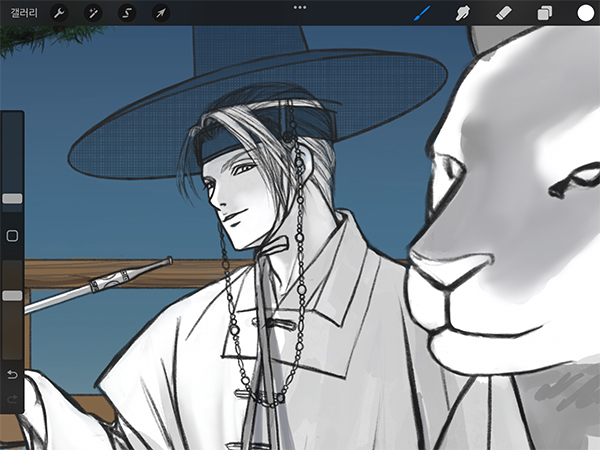Open the 갤러리 (Gallery) view
The width and height of the screenshot is (600, 450).
[24, 13]
